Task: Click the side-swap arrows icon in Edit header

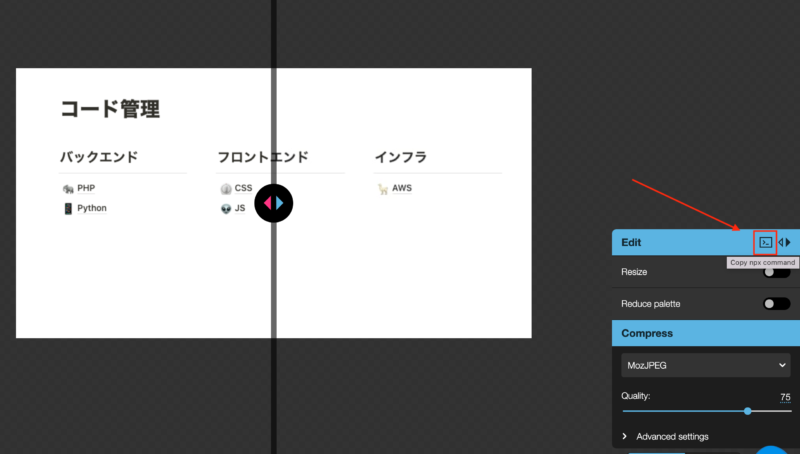Action: (784, 243)
